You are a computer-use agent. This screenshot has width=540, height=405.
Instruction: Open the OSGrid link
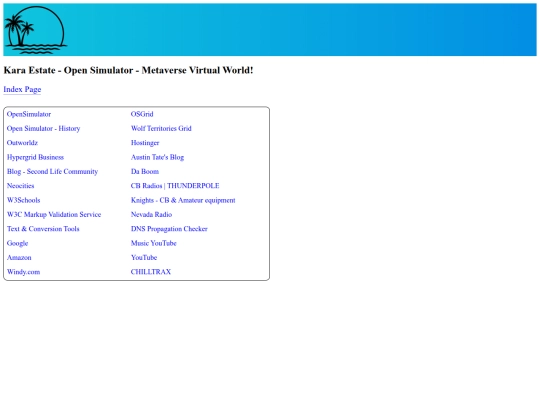coord(142,114)
